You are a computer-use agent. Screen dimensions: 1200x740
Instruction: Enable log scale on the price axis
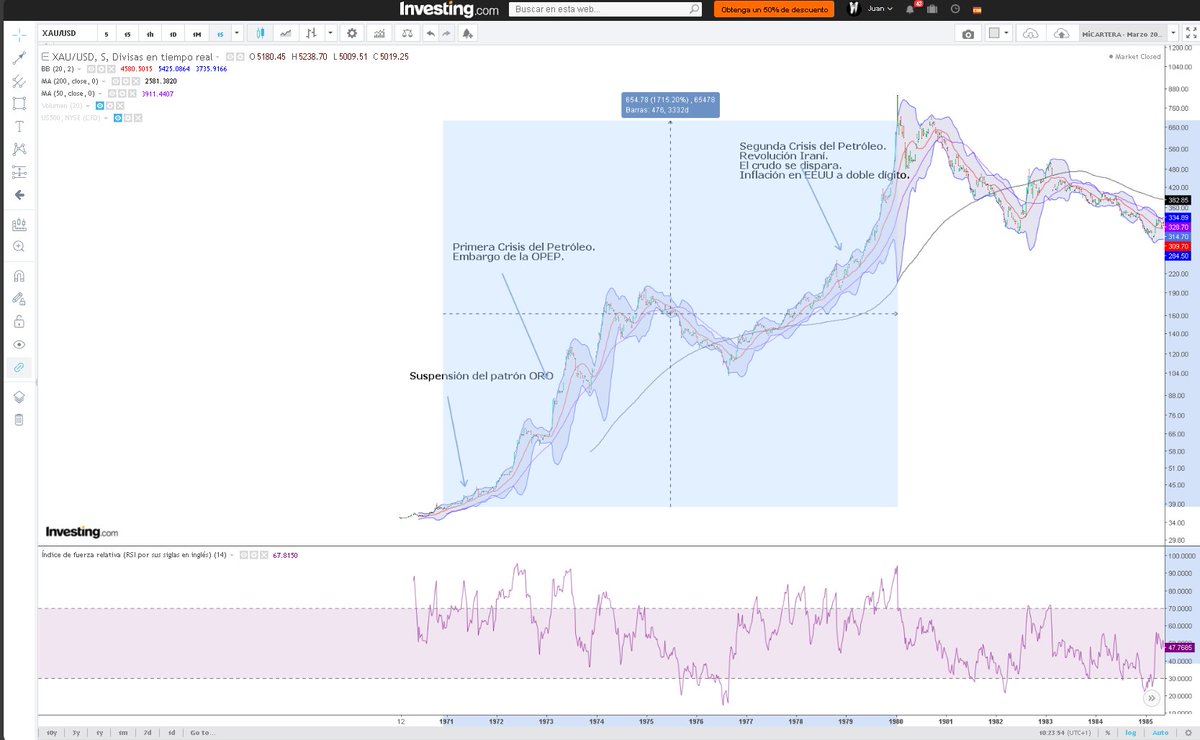[1131, 733]
